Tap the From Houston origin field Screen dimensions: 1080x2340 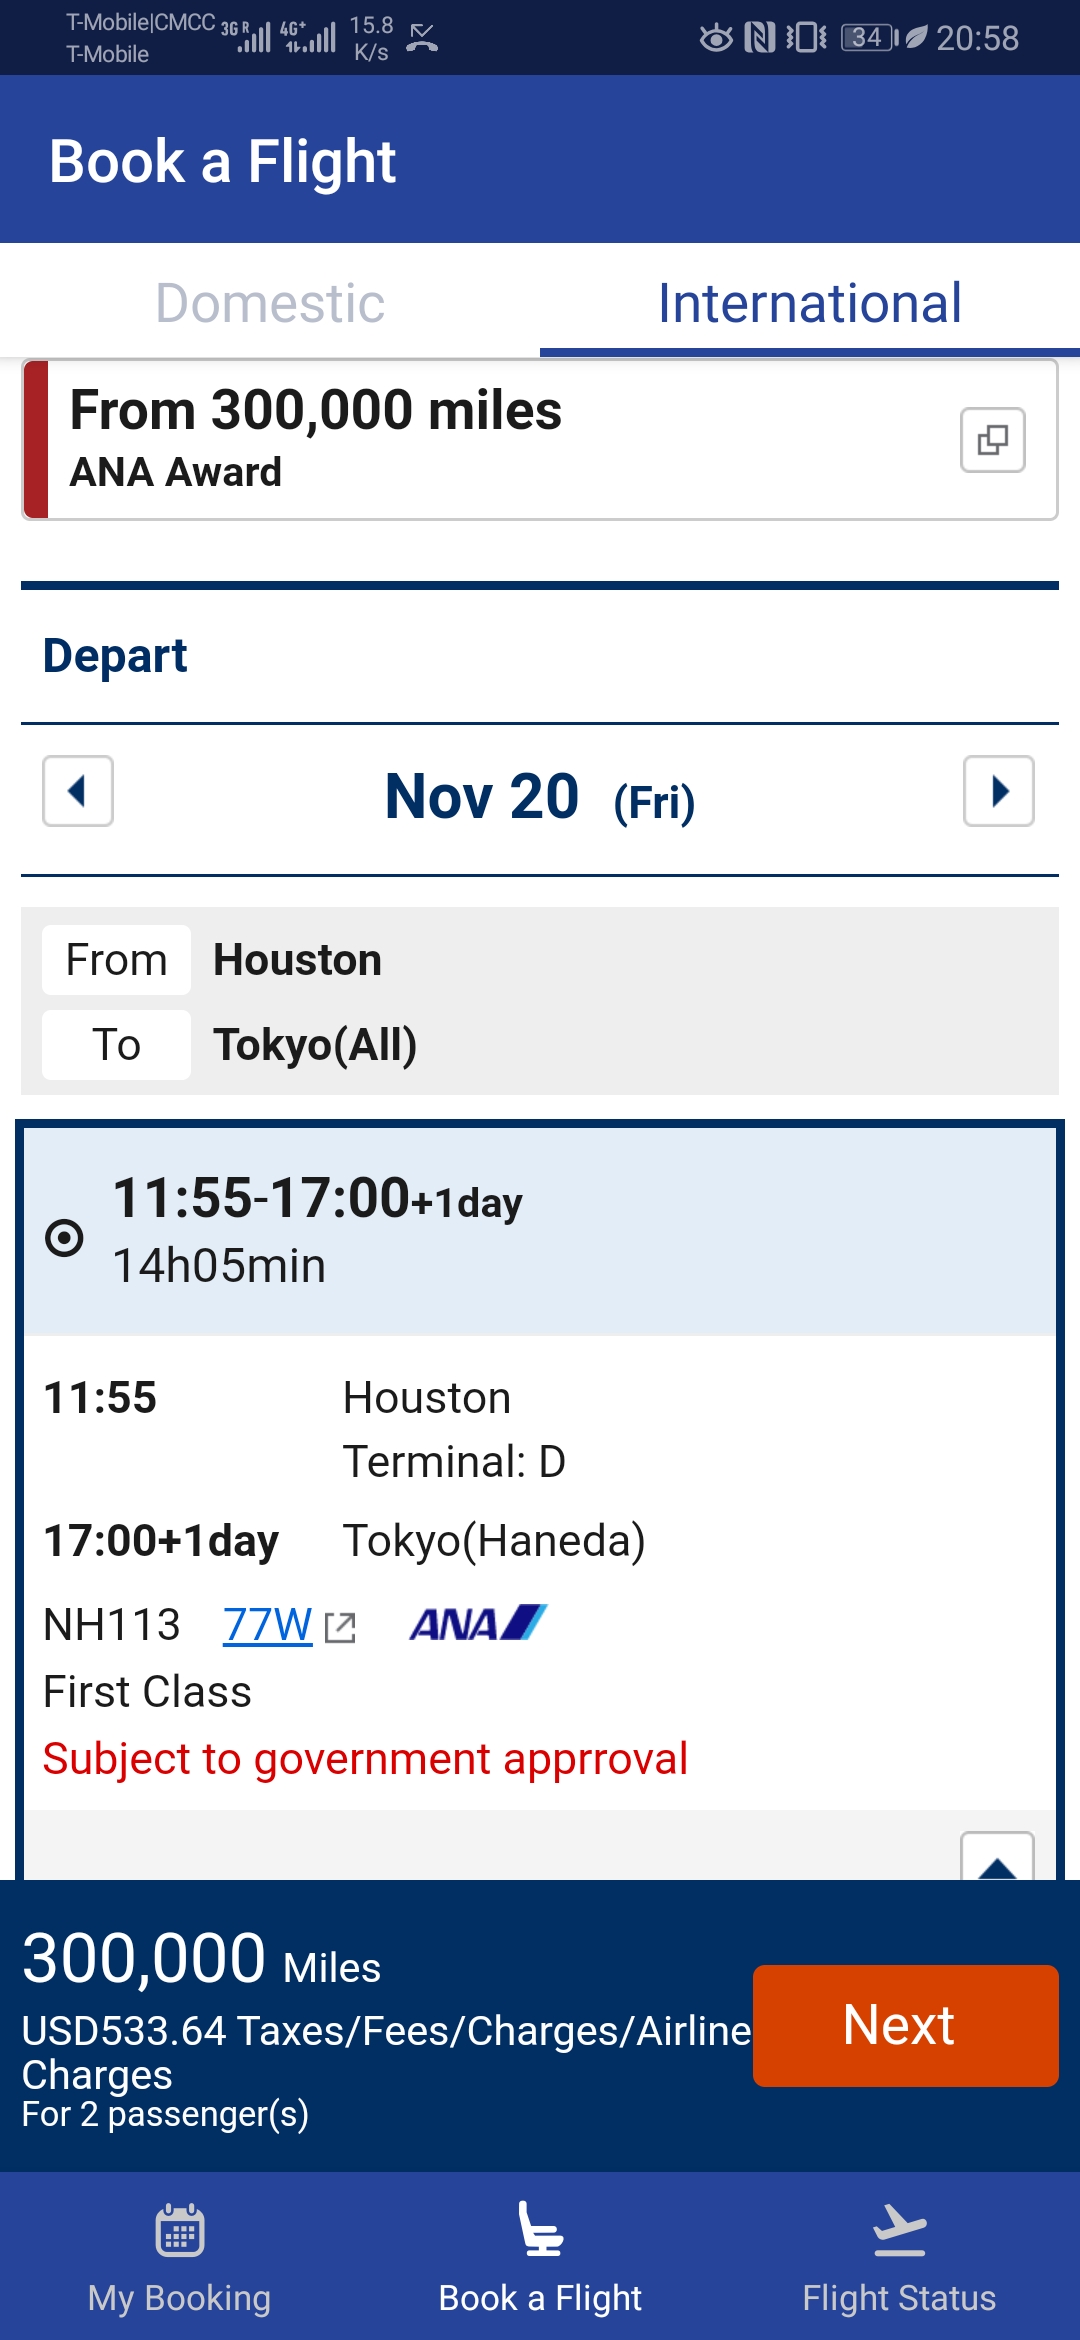540,960
